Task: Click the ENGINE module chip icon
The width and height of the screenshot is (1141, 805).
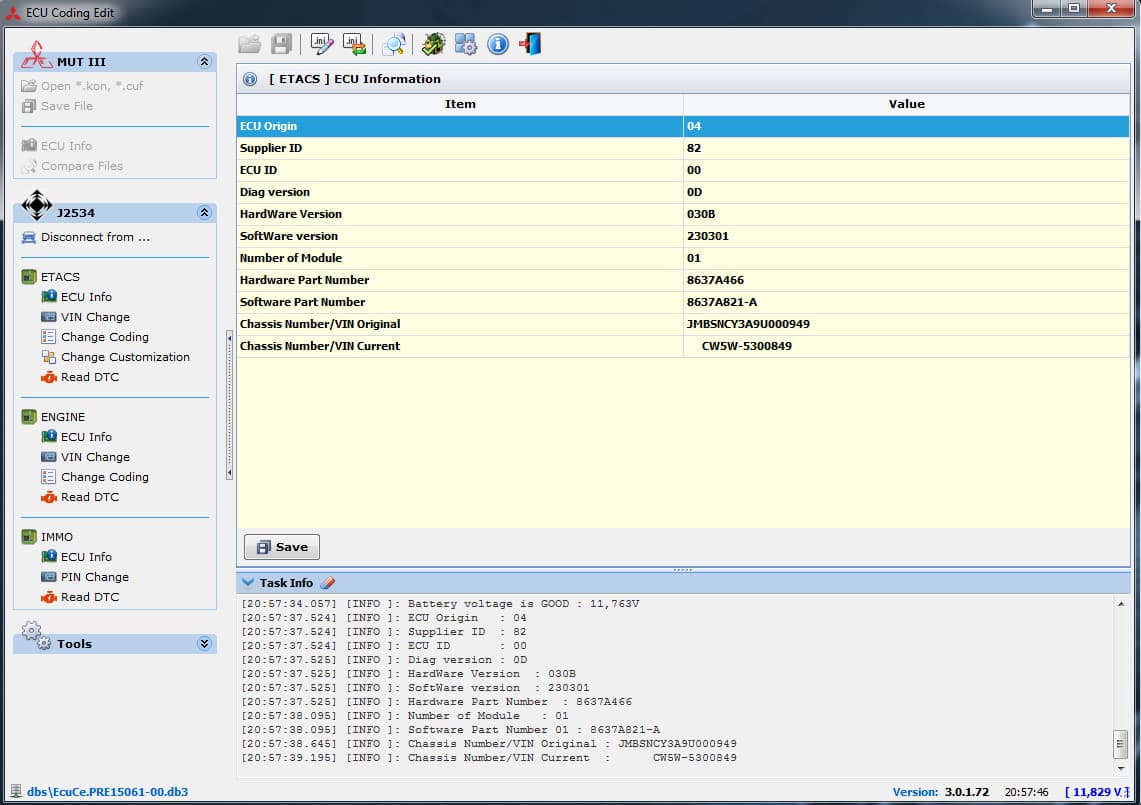Action: pos(28,417)
